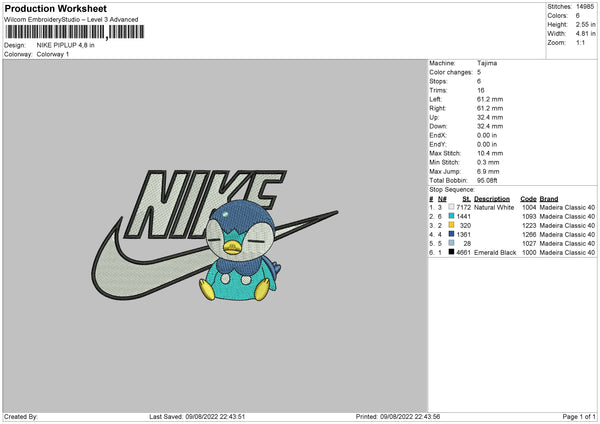Click the 'Up:' label
Image resolution: width=600 pixels, height=424 pixels.
434,117
